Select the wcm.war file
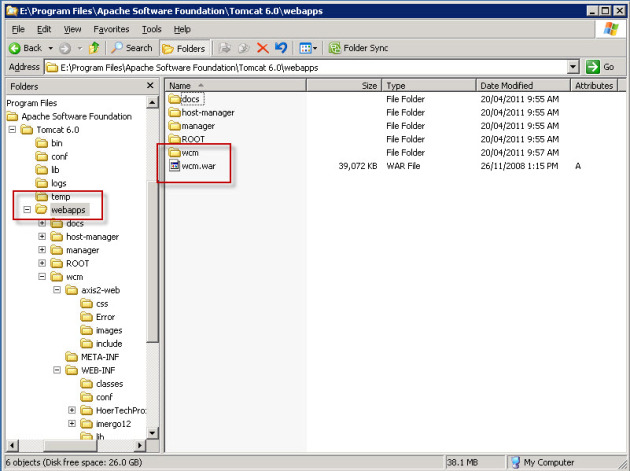Image resolution: width=630 pixels, height=471 pixels. pos(192,166)
